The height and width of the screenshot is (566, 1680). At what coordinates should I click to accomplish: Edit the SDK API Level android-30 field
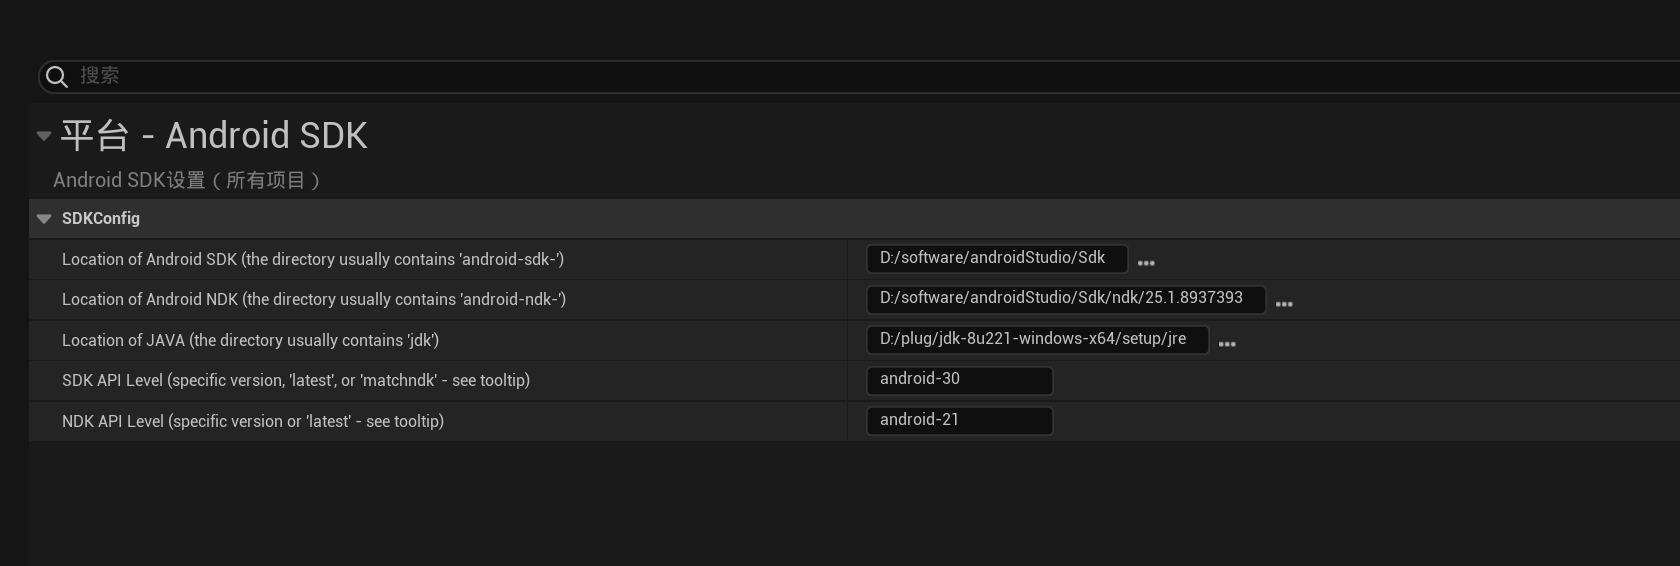coord(958,380)
